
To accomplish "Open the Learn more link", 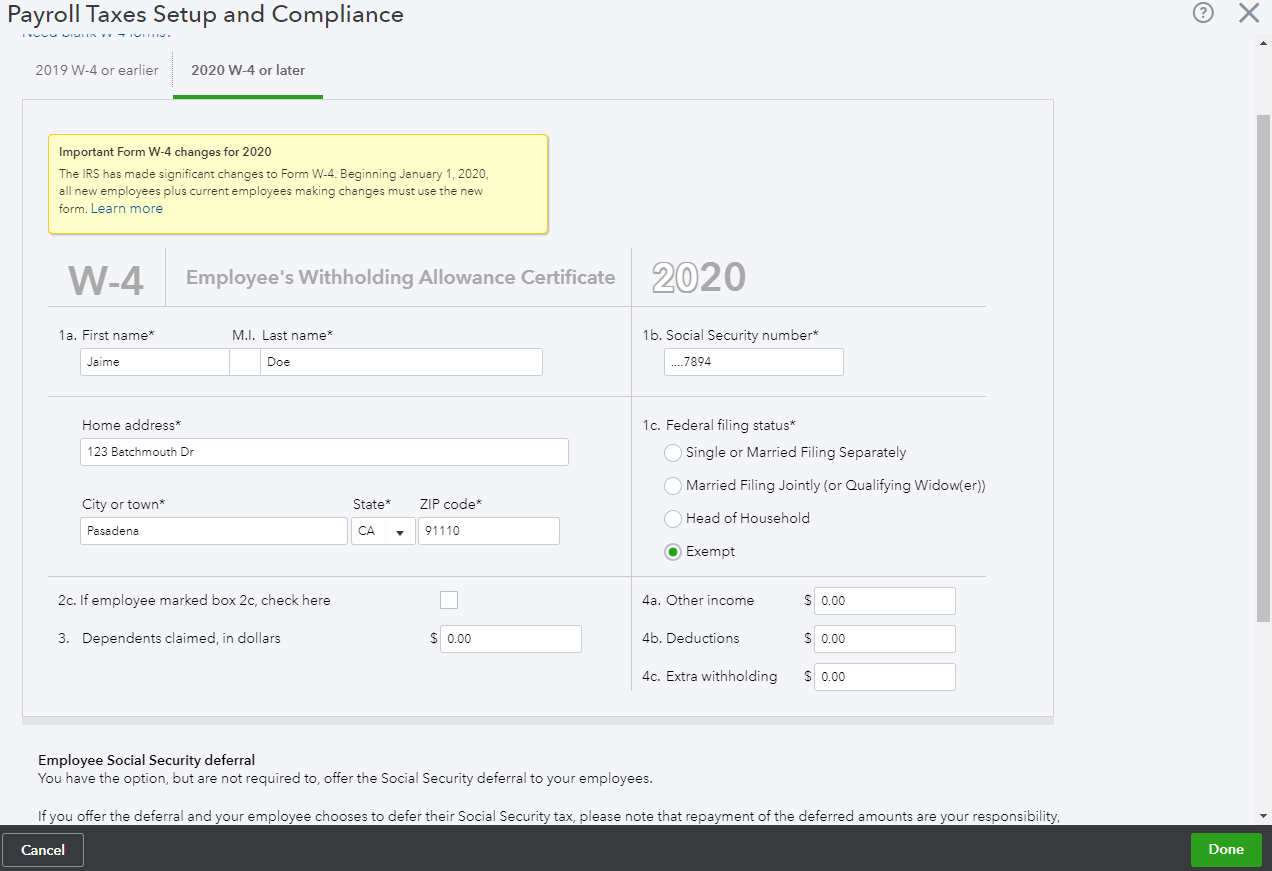I will click(127, 209).
